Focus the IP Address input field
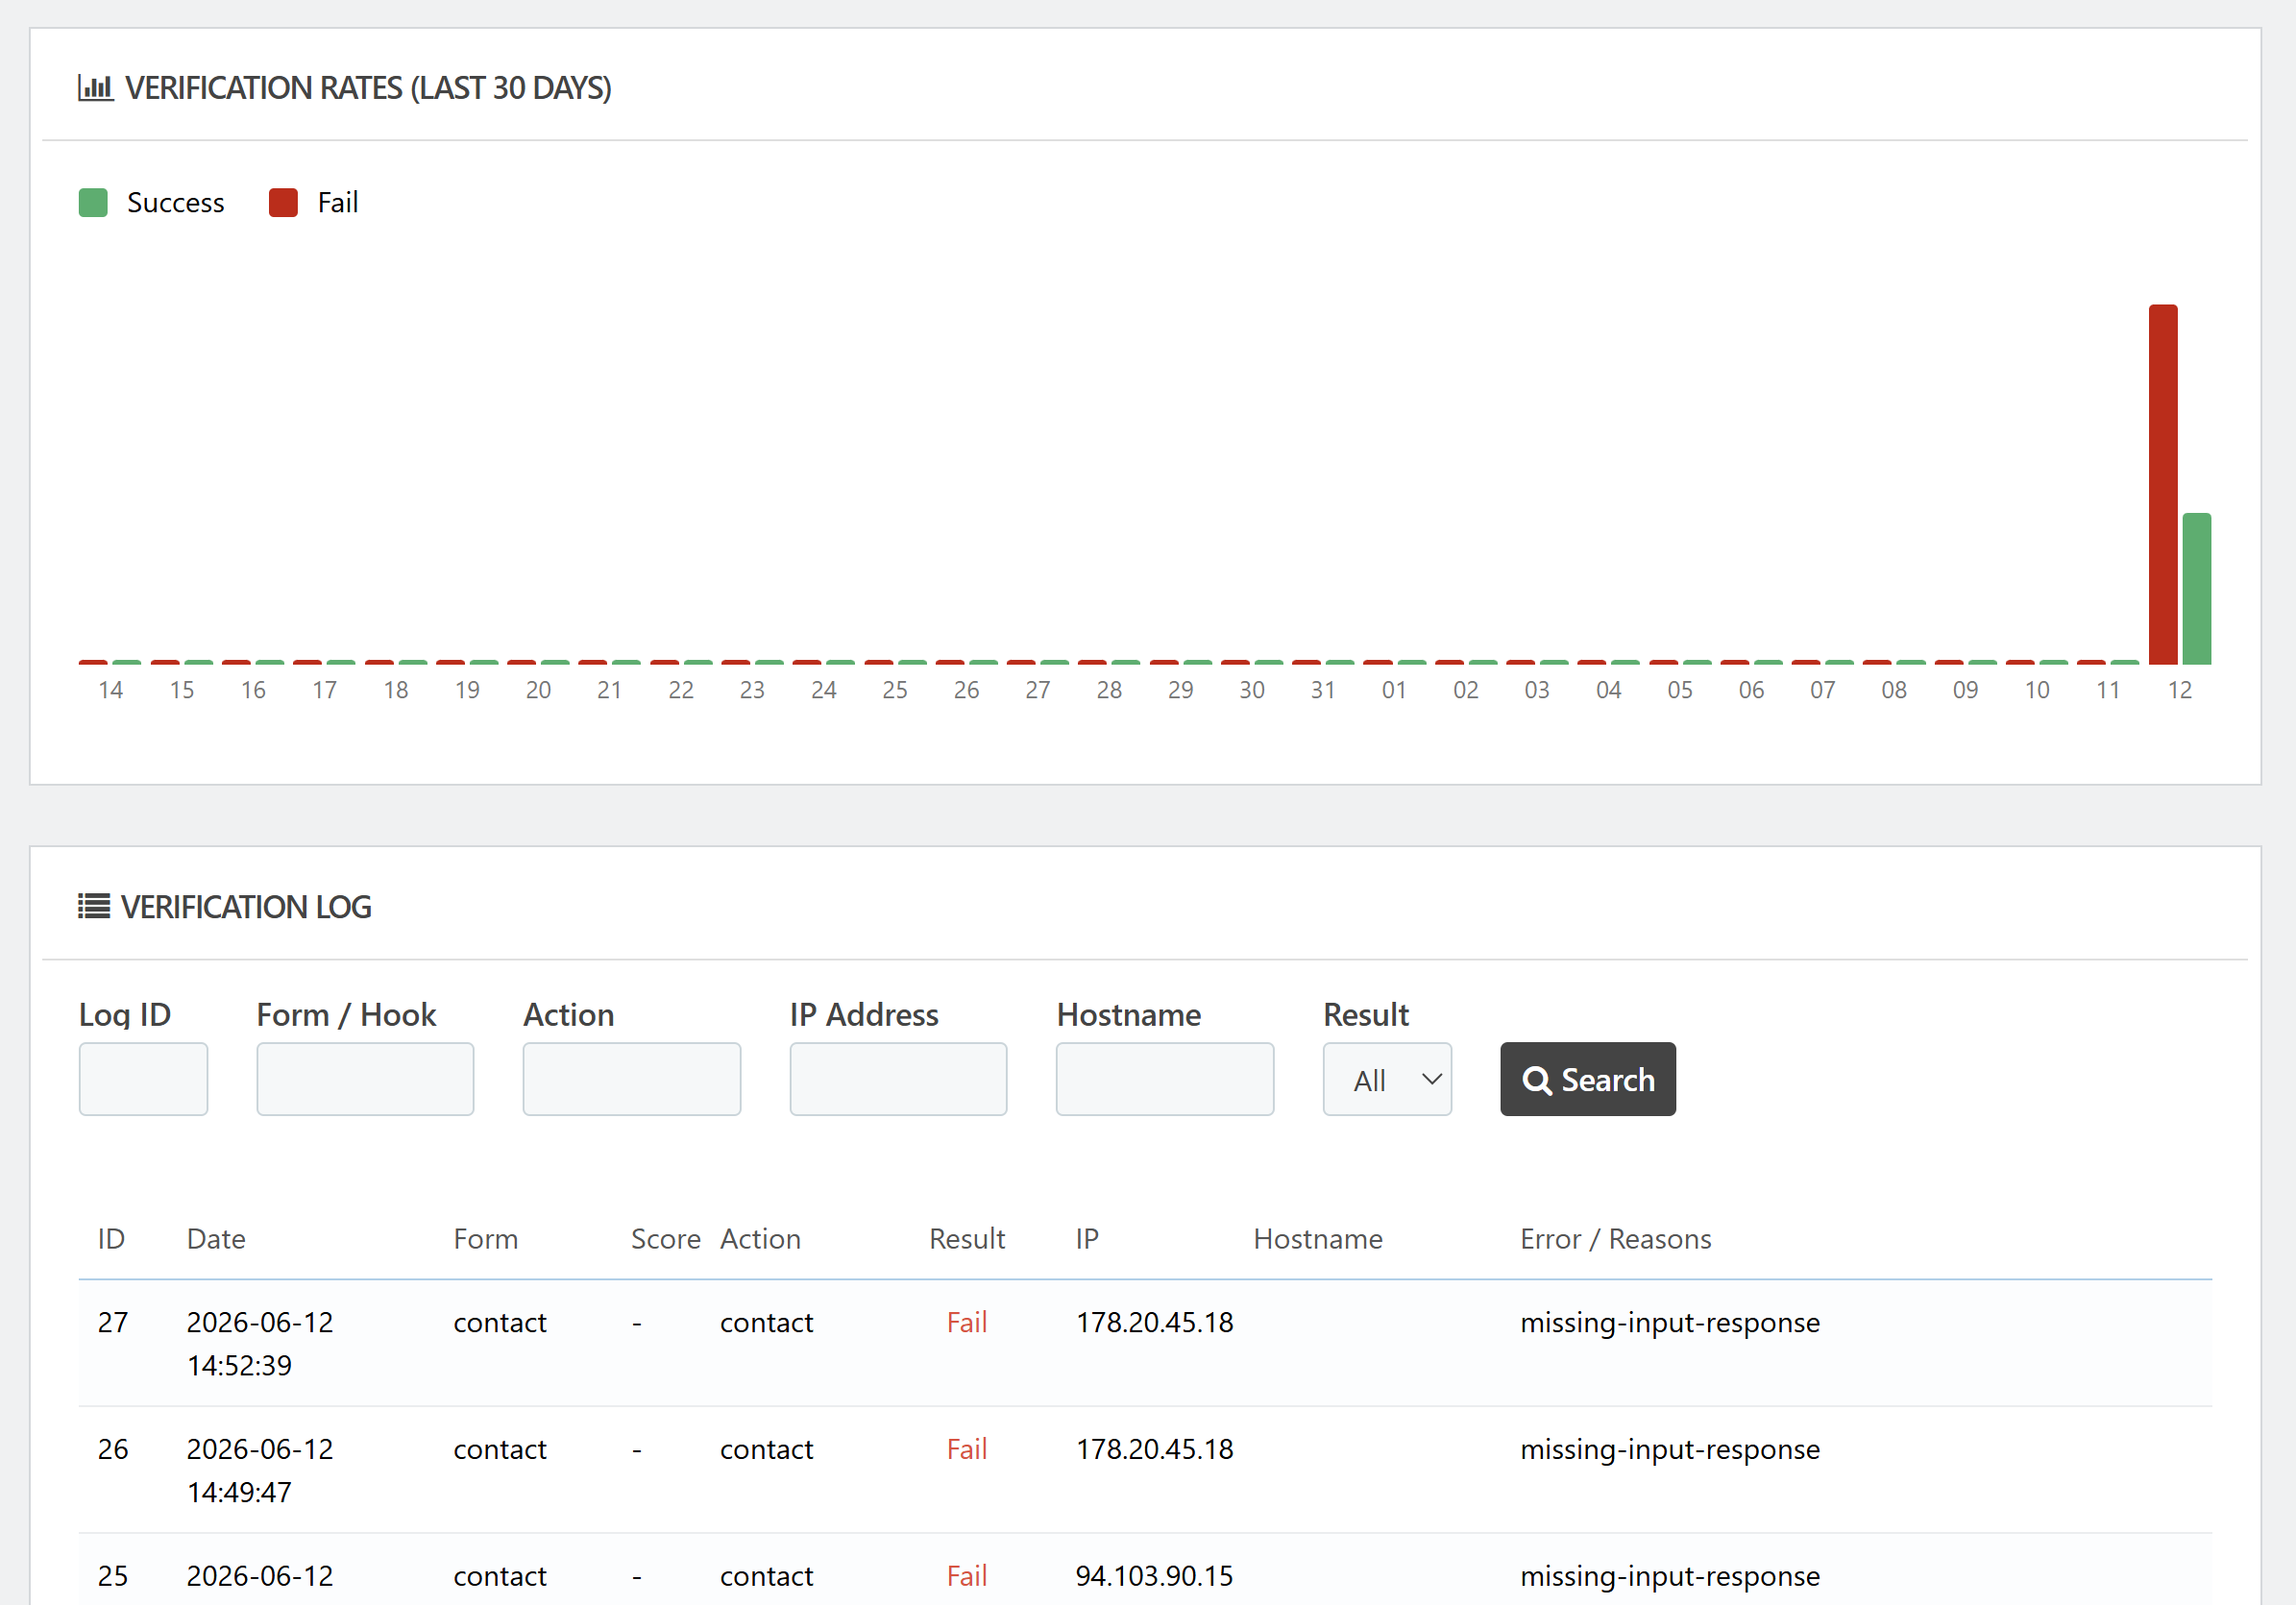The height and width of the screenshot is (1605, 2296). tap(898, 1079)
